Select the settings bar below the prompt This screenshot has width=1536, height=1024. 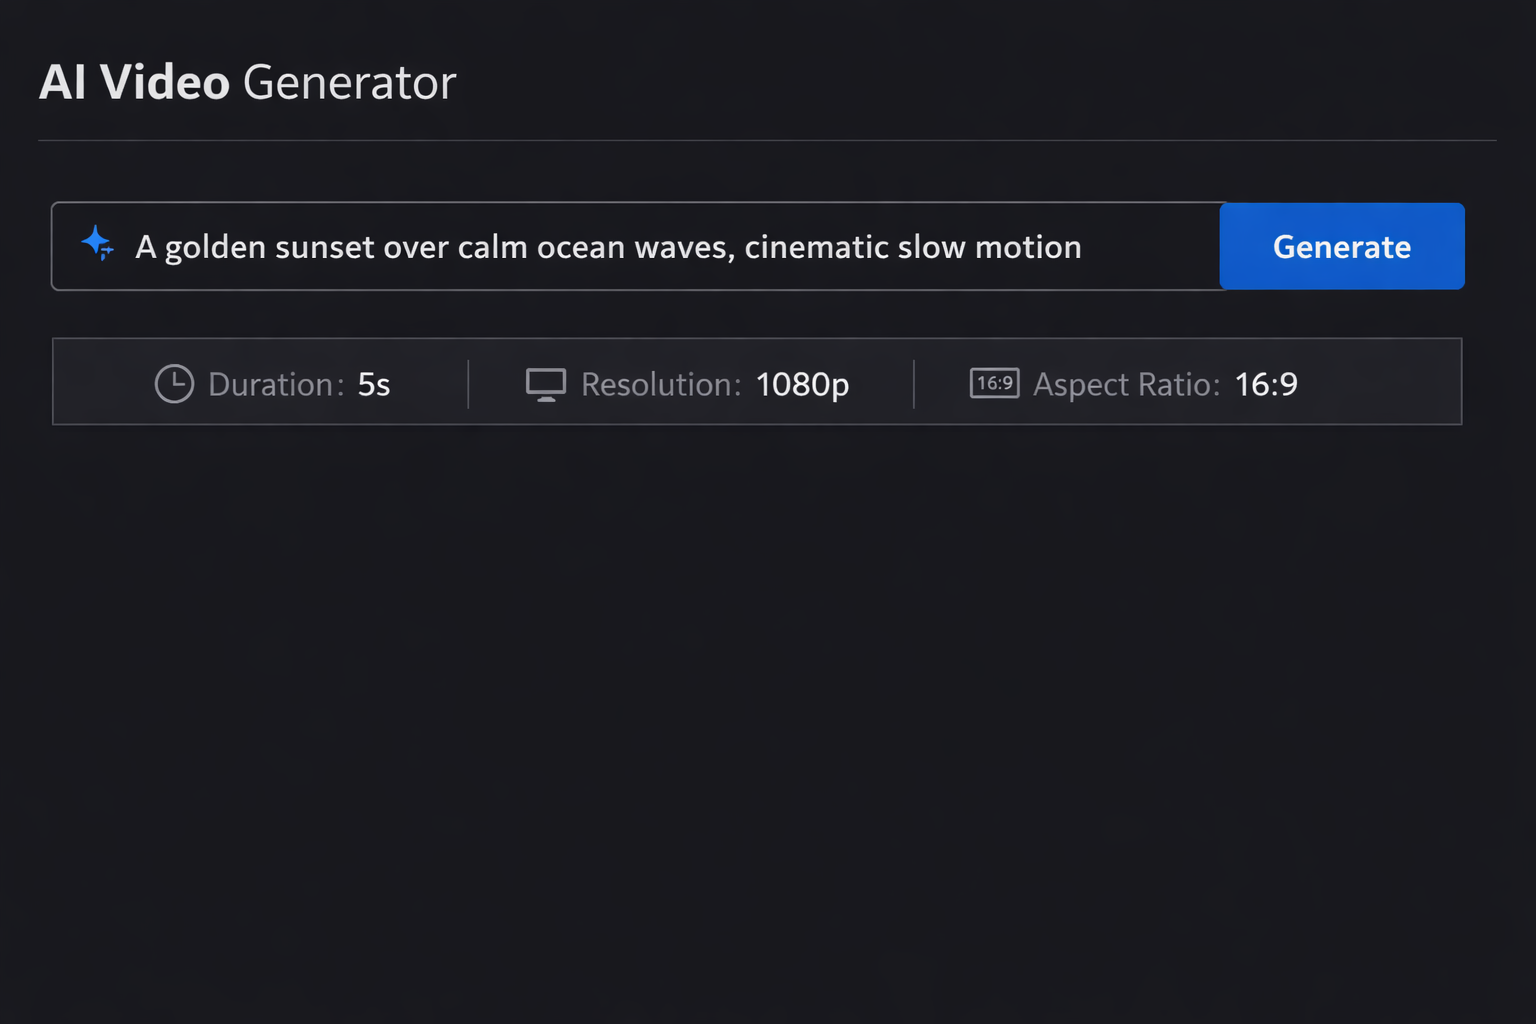[757, 381]
